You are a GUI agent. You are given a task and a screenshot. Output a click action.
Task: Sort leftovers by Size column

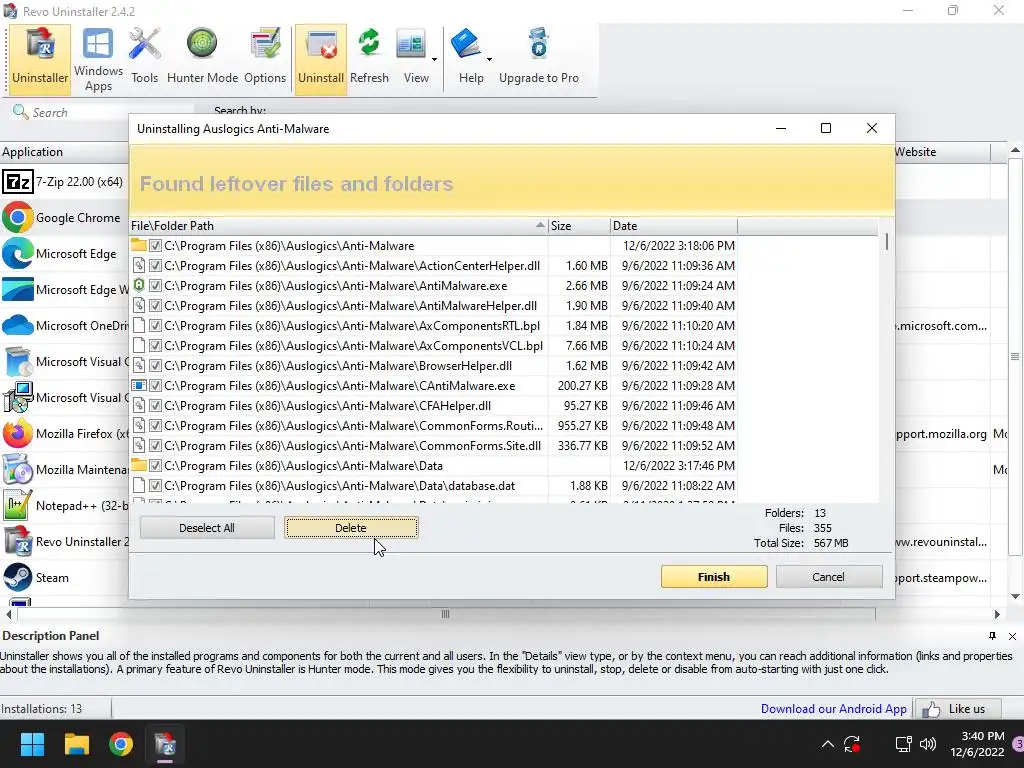coord(579,226)
